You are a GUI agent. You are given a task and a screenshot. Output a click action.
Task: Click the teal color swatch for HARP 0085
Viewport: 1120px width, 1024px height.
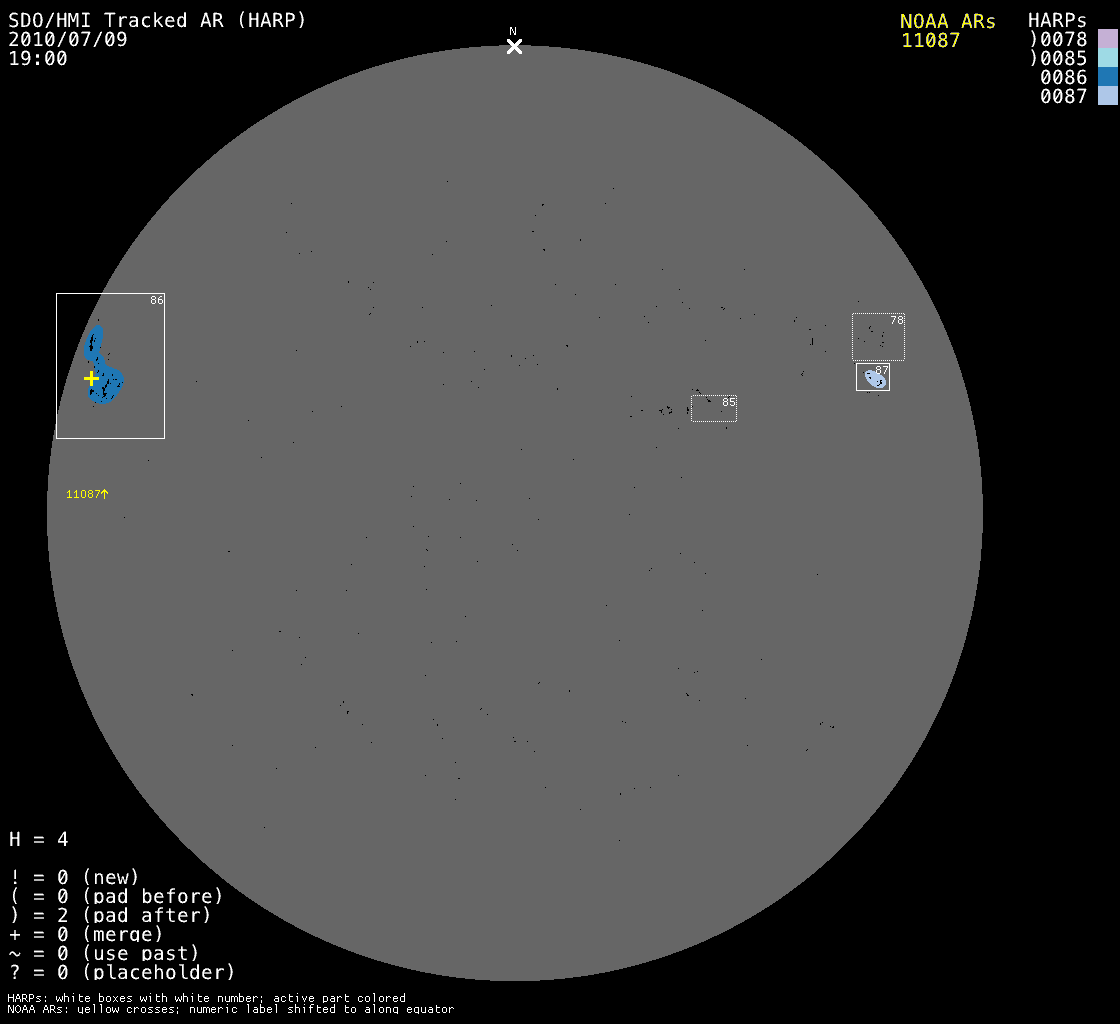(x=1107, y=58)
